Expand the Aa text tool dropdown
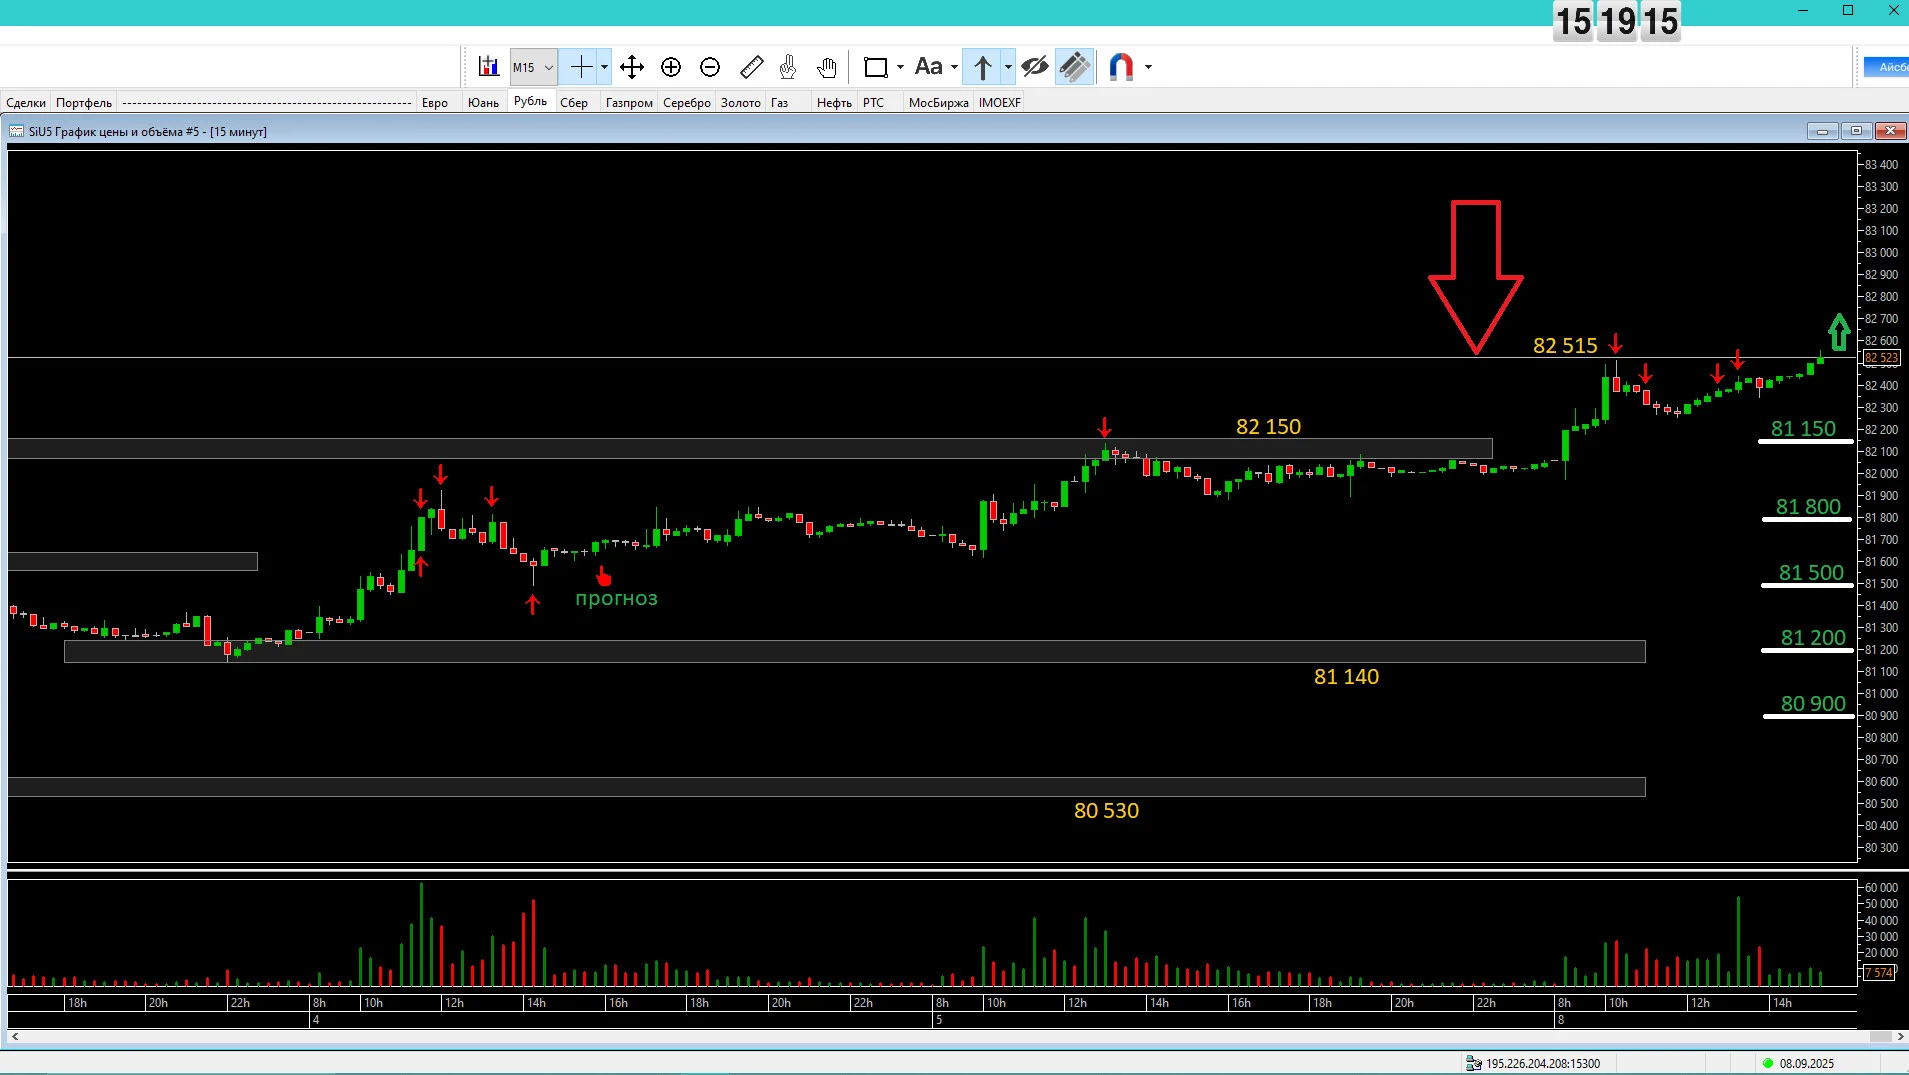 point(954,67)
